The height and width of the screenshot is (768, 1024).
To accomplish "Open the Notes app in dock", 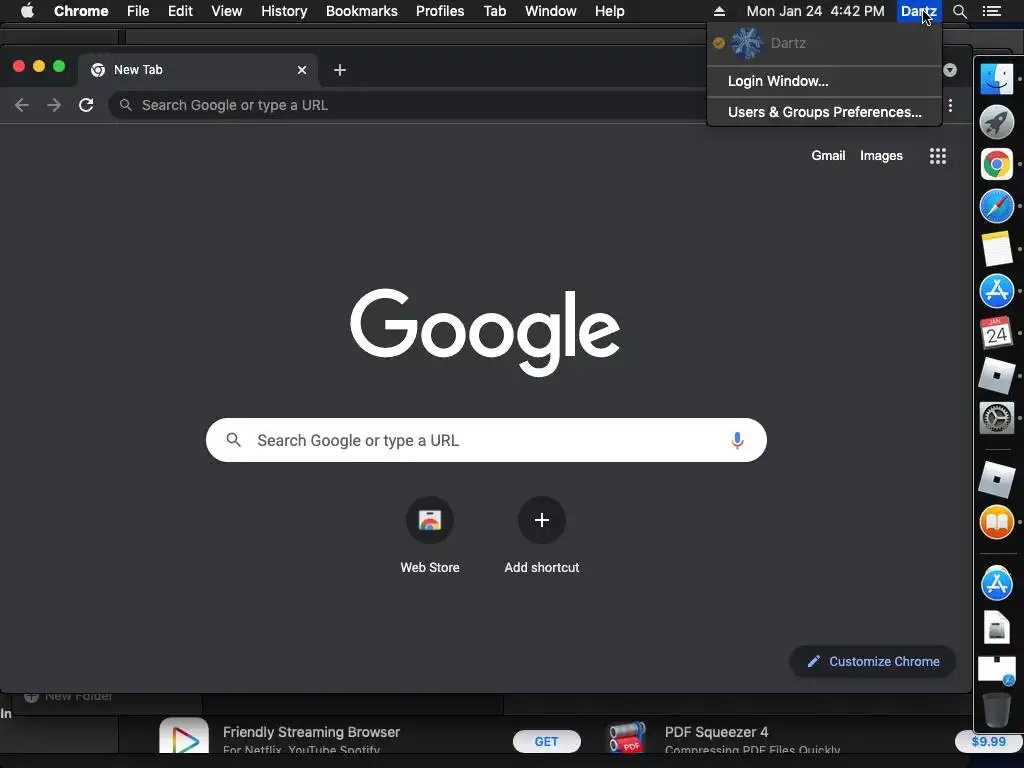I will [997, 249].
